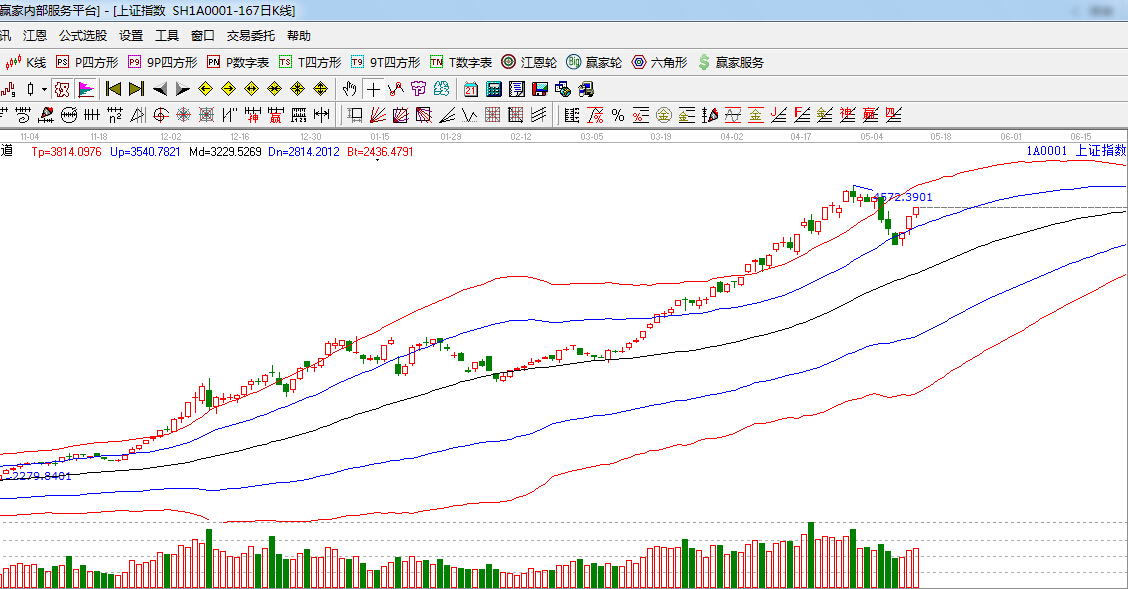Open the 帮助 menu
1128x589 pixels.
coord(298,35)
